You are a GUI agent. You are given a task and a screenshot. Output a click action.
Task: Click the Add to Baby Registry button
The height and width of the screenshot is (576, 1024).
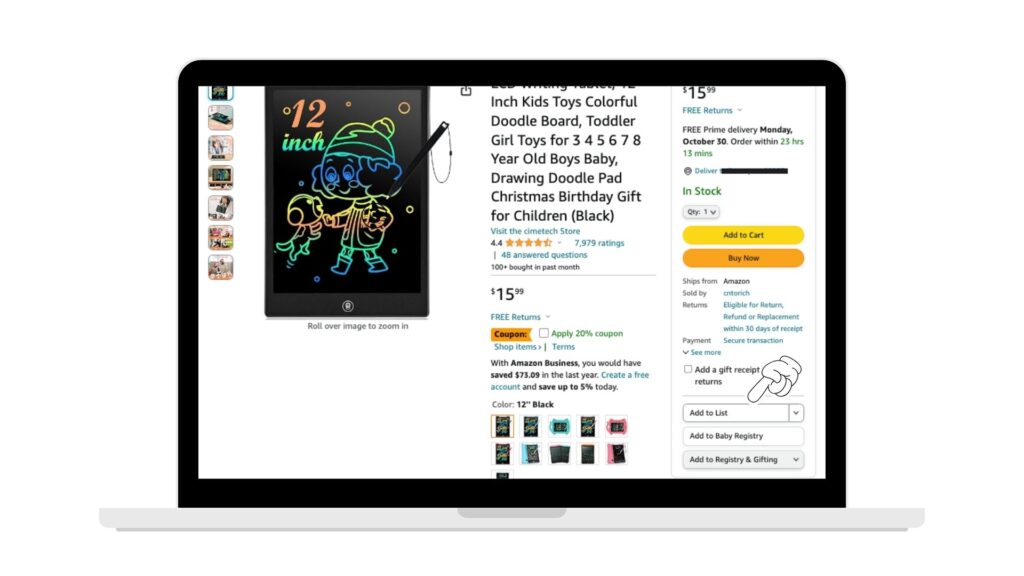tap(743, 436)
